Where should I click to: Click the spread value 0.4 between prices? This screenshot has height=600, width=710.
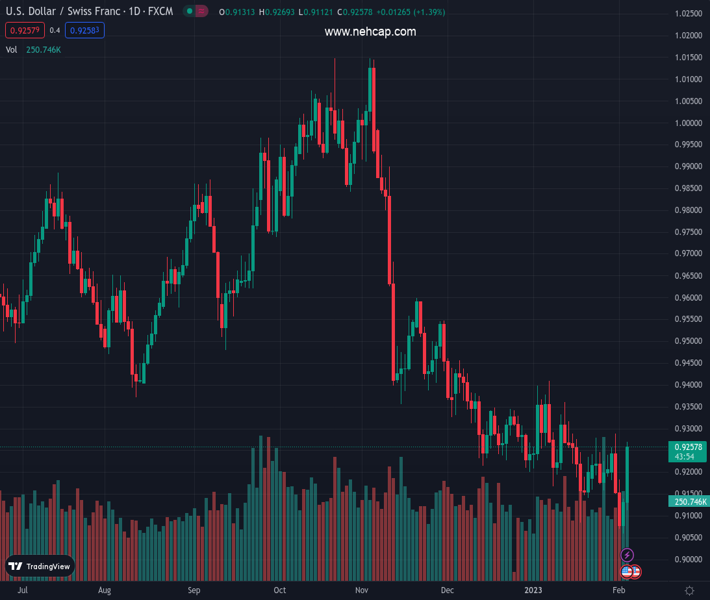(x=55, y=30)
